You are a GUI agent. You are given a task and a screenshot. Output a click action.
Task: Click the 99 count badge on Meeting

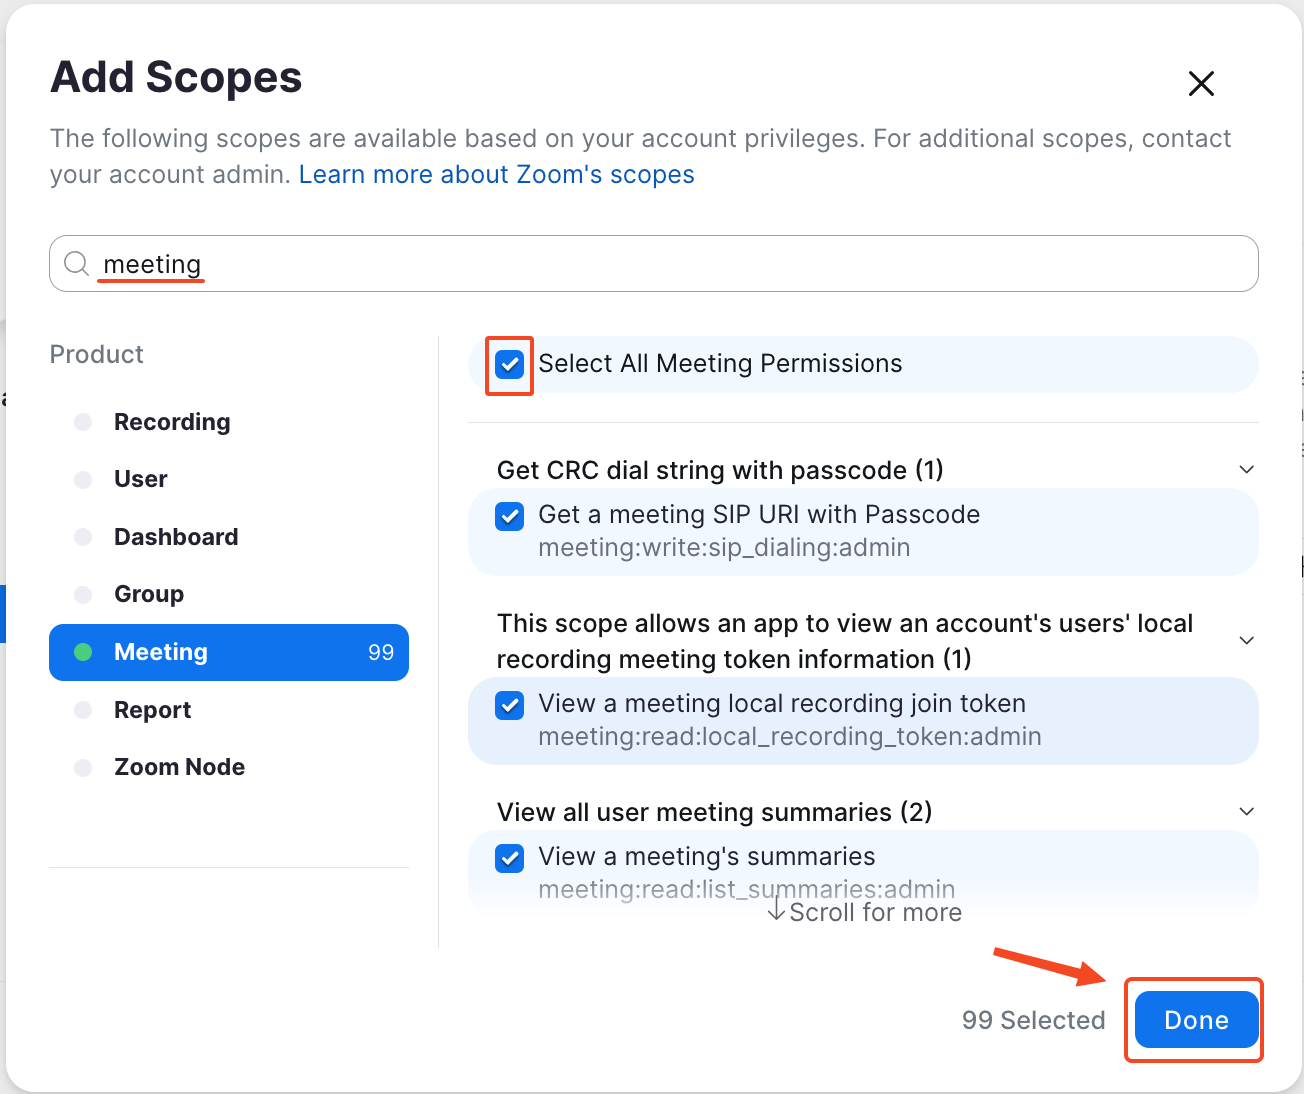point(381,652)
